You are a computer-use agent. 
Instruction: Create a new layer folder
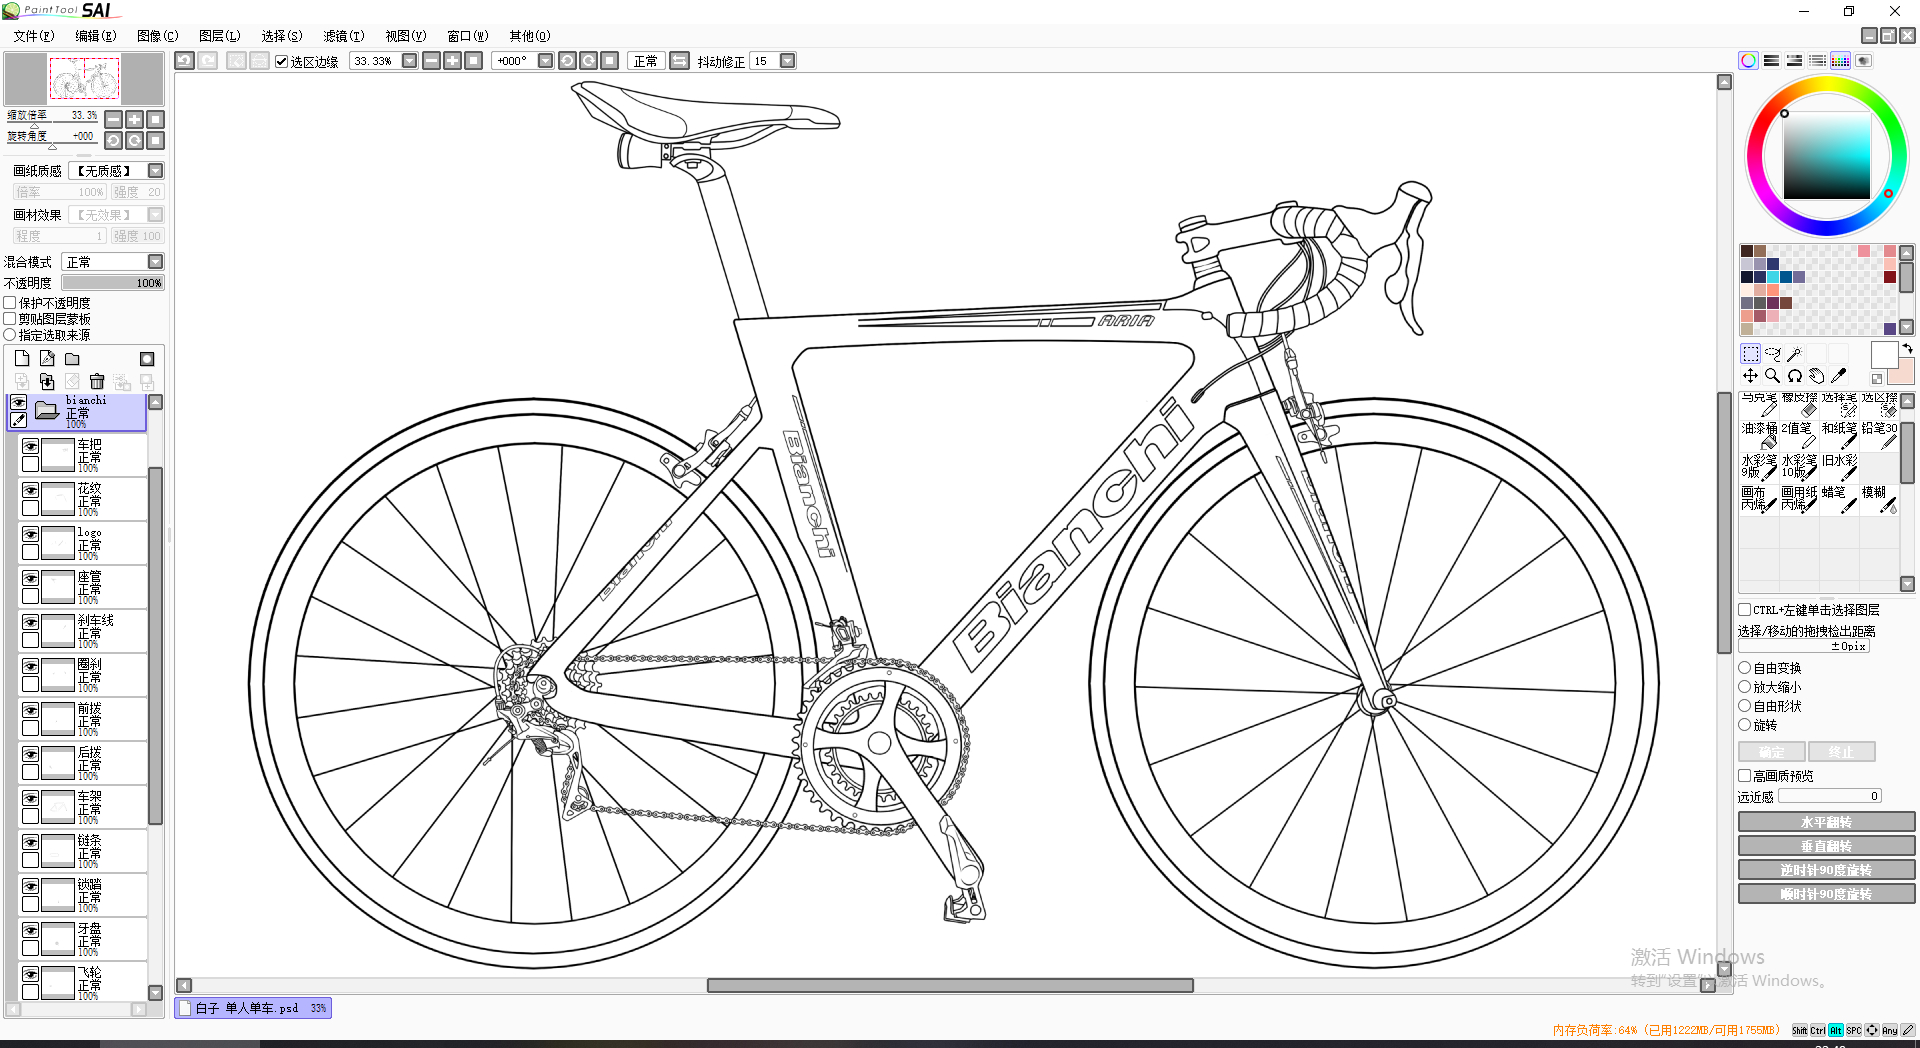pos(72,358)
